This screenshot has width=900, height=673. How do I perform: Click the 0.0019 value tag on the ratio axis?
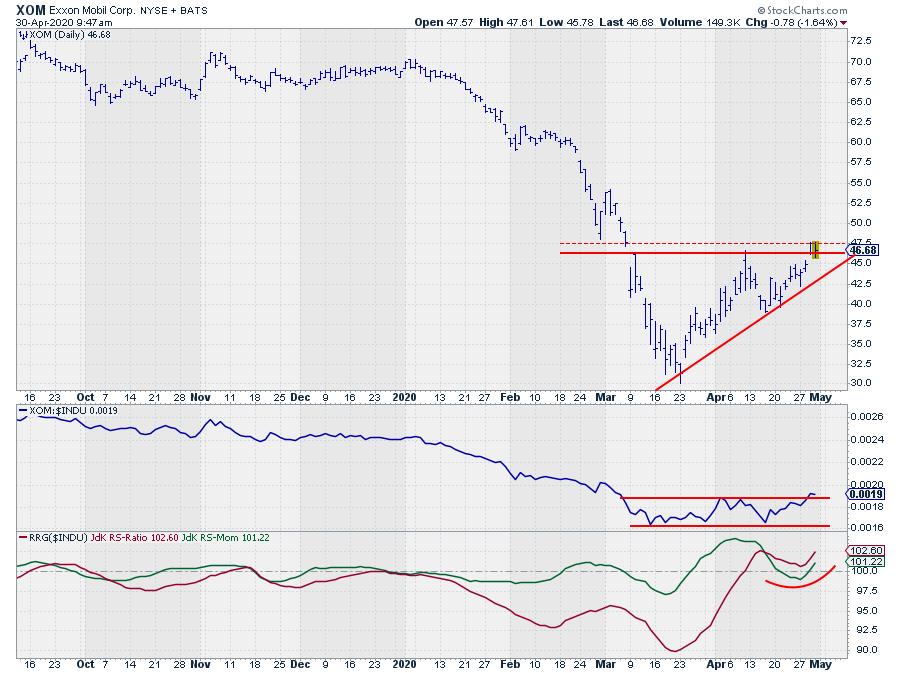coord(866,495)
